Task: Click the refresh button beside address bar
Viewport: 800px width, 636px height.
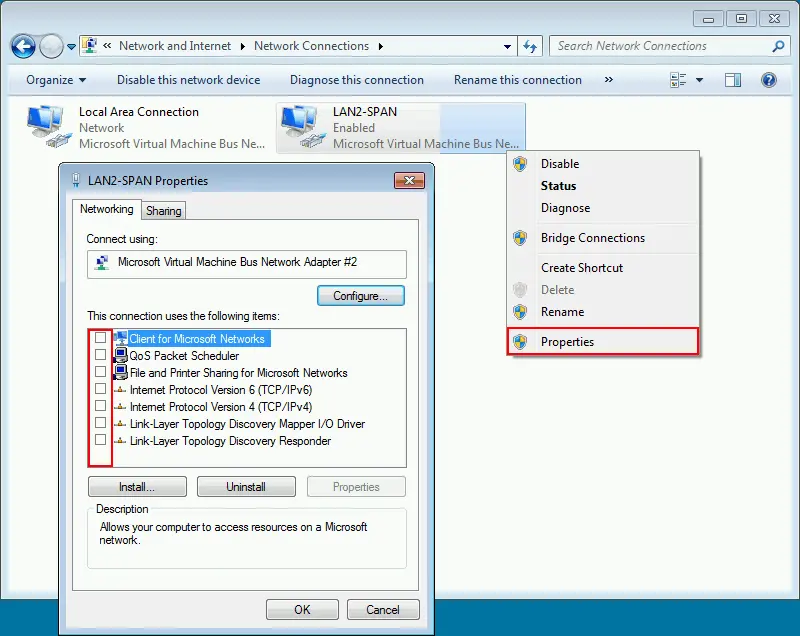Action: click(530, 47)
